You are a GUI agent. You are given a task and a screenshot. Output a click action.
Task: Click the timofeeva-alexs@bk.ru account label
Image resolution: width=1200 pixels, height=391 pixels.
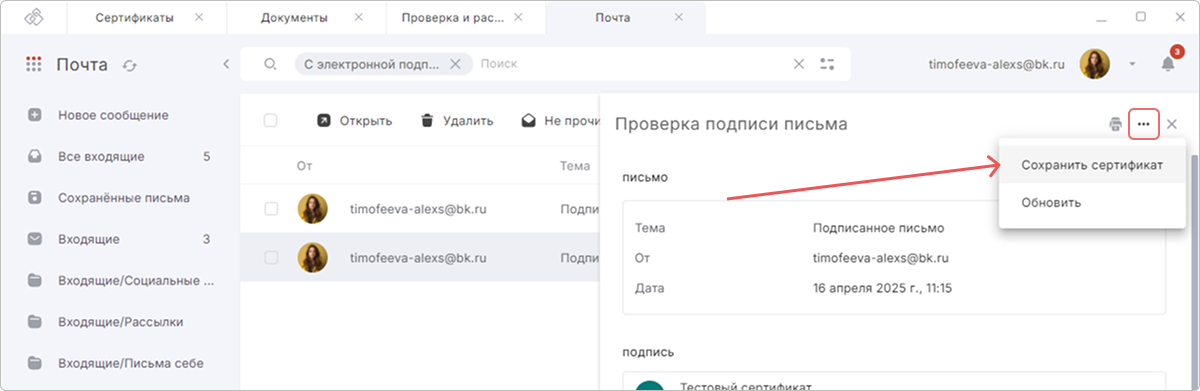995,64
